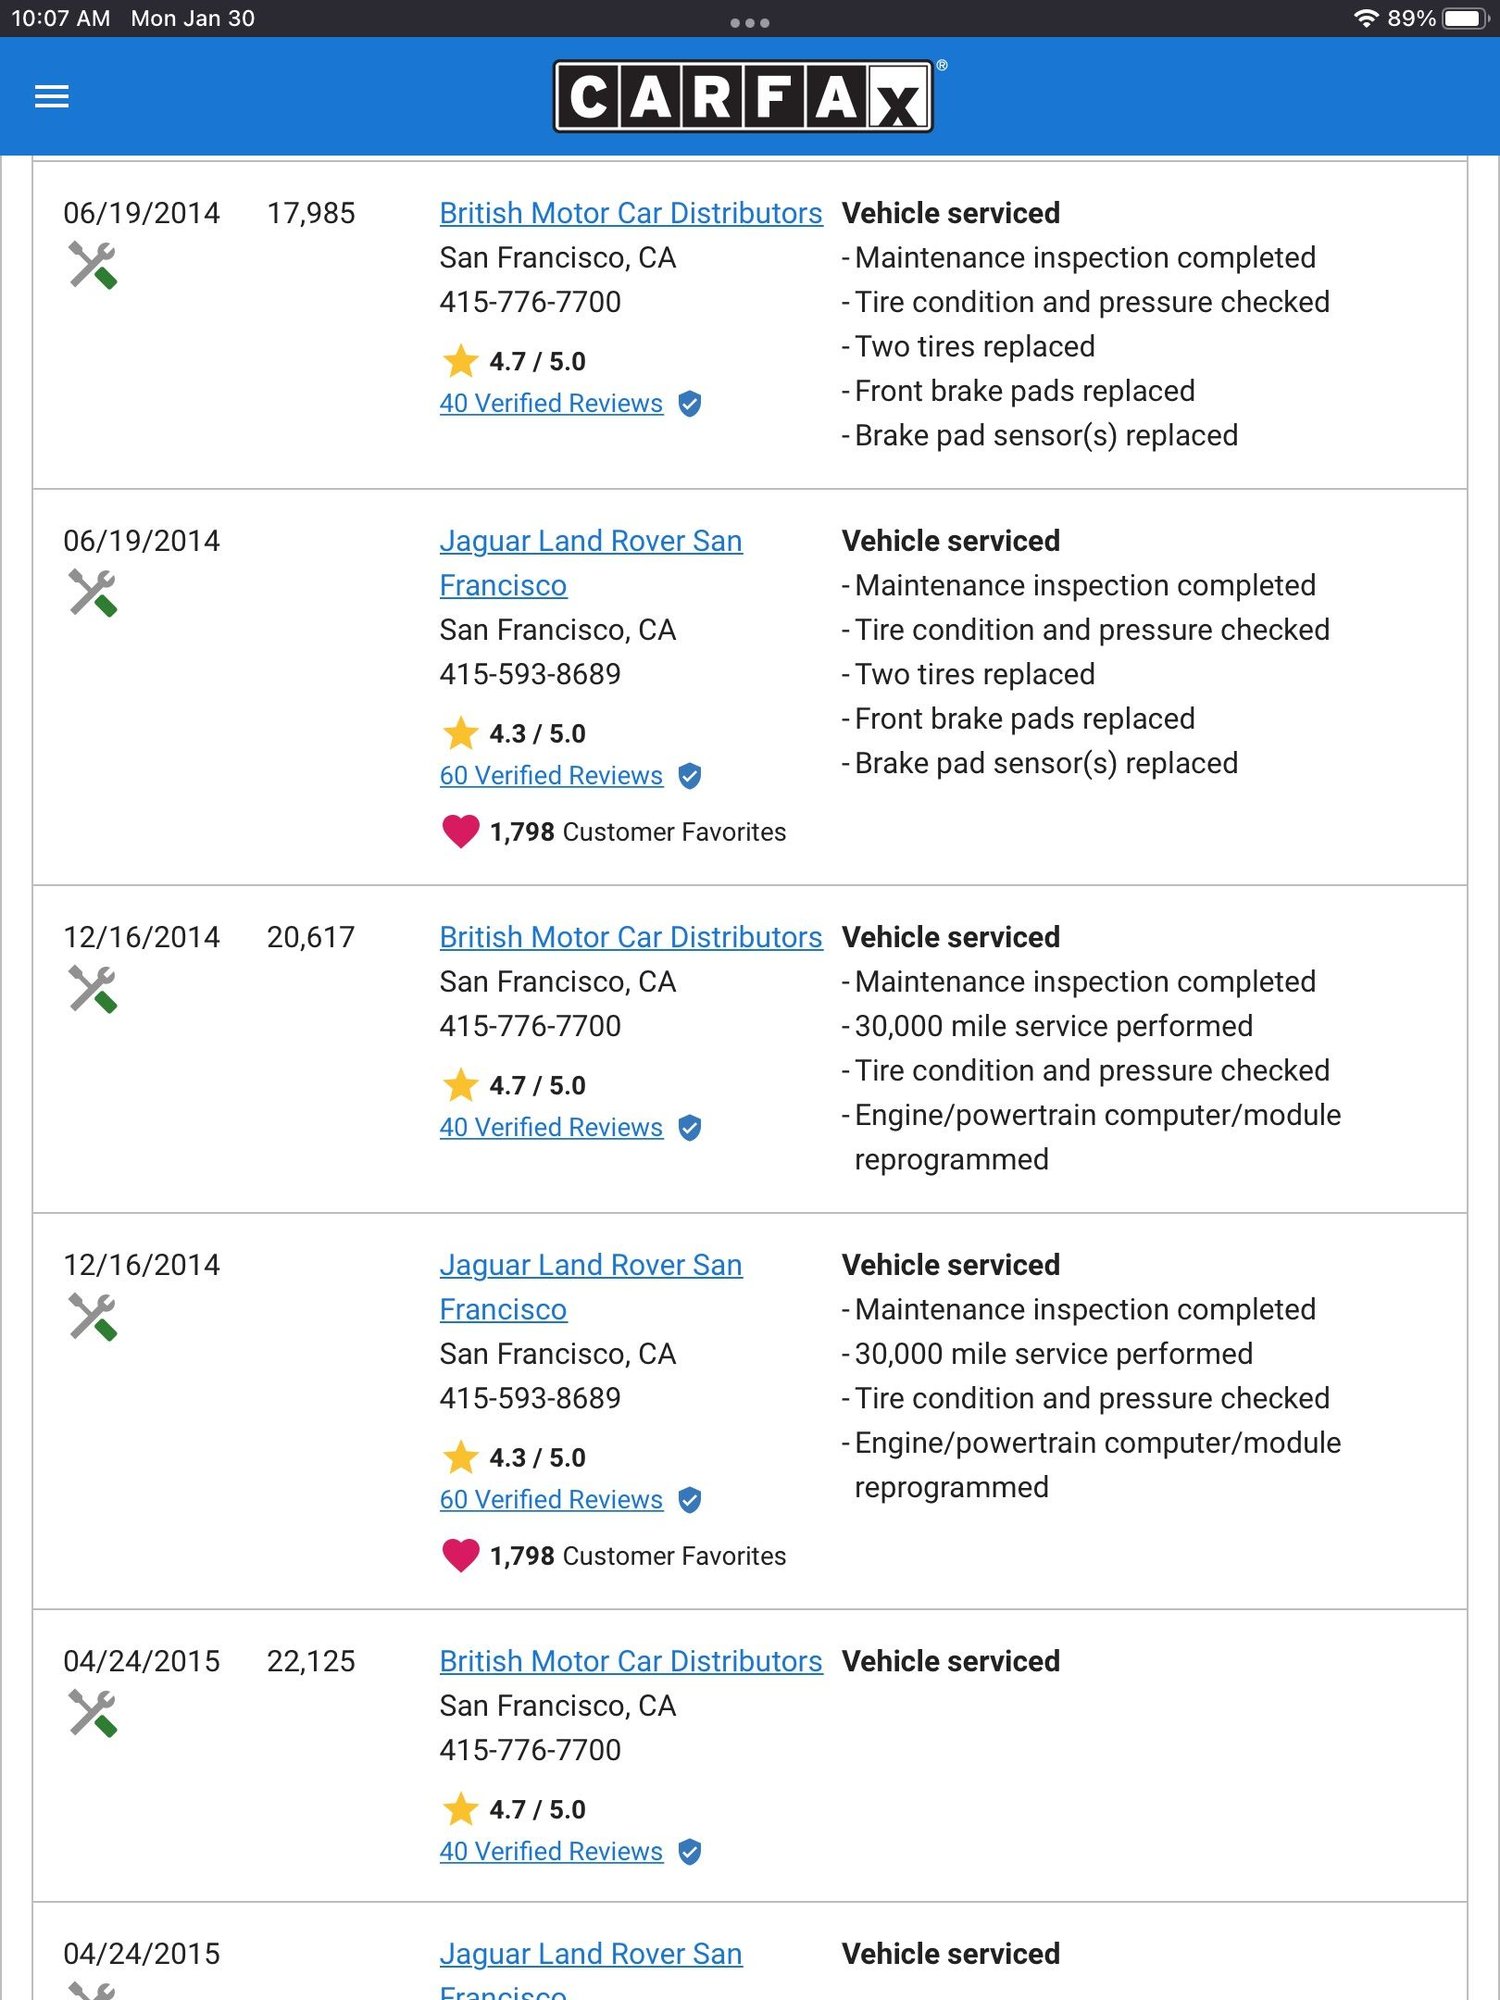Tap the Wi-Fi status indicator
This screenshot has width=1500, height=2000.
(x=1366, y=18)
